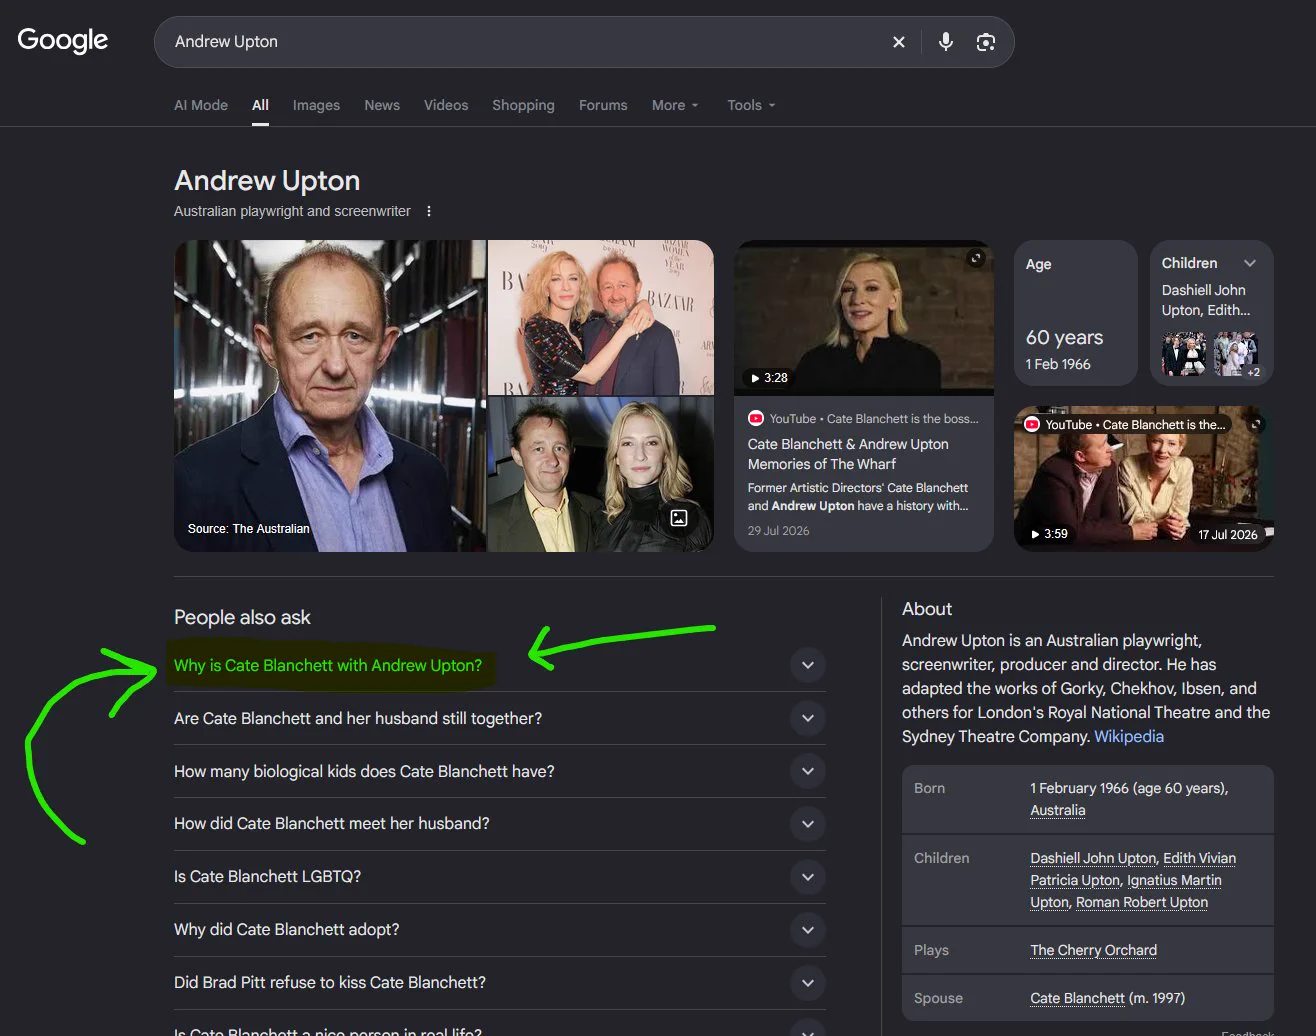This screenshot has height=1036, width=1316.
Task: Open more options beside Australian playwright subtitle
Action: tap(429, 211)
